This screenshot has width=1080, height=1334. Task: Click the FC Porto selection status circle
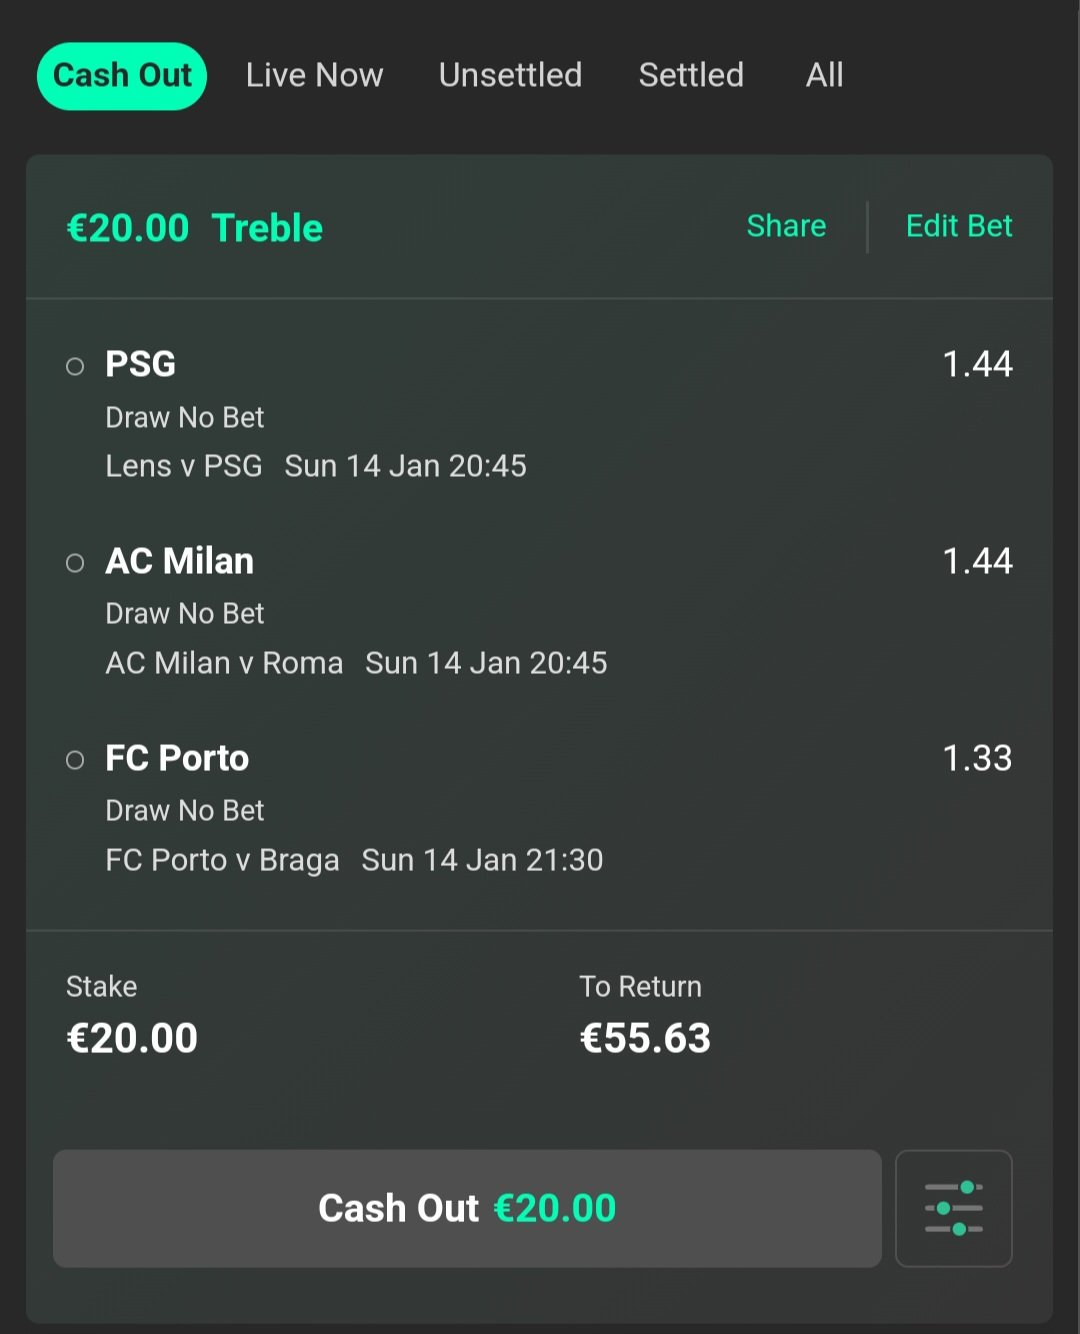click(x=75, y=760)
